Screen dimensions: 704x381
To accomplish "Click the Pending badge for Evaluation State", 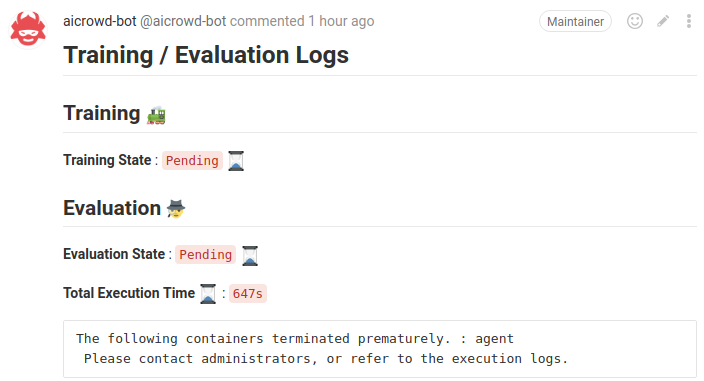I will point(206,254).
